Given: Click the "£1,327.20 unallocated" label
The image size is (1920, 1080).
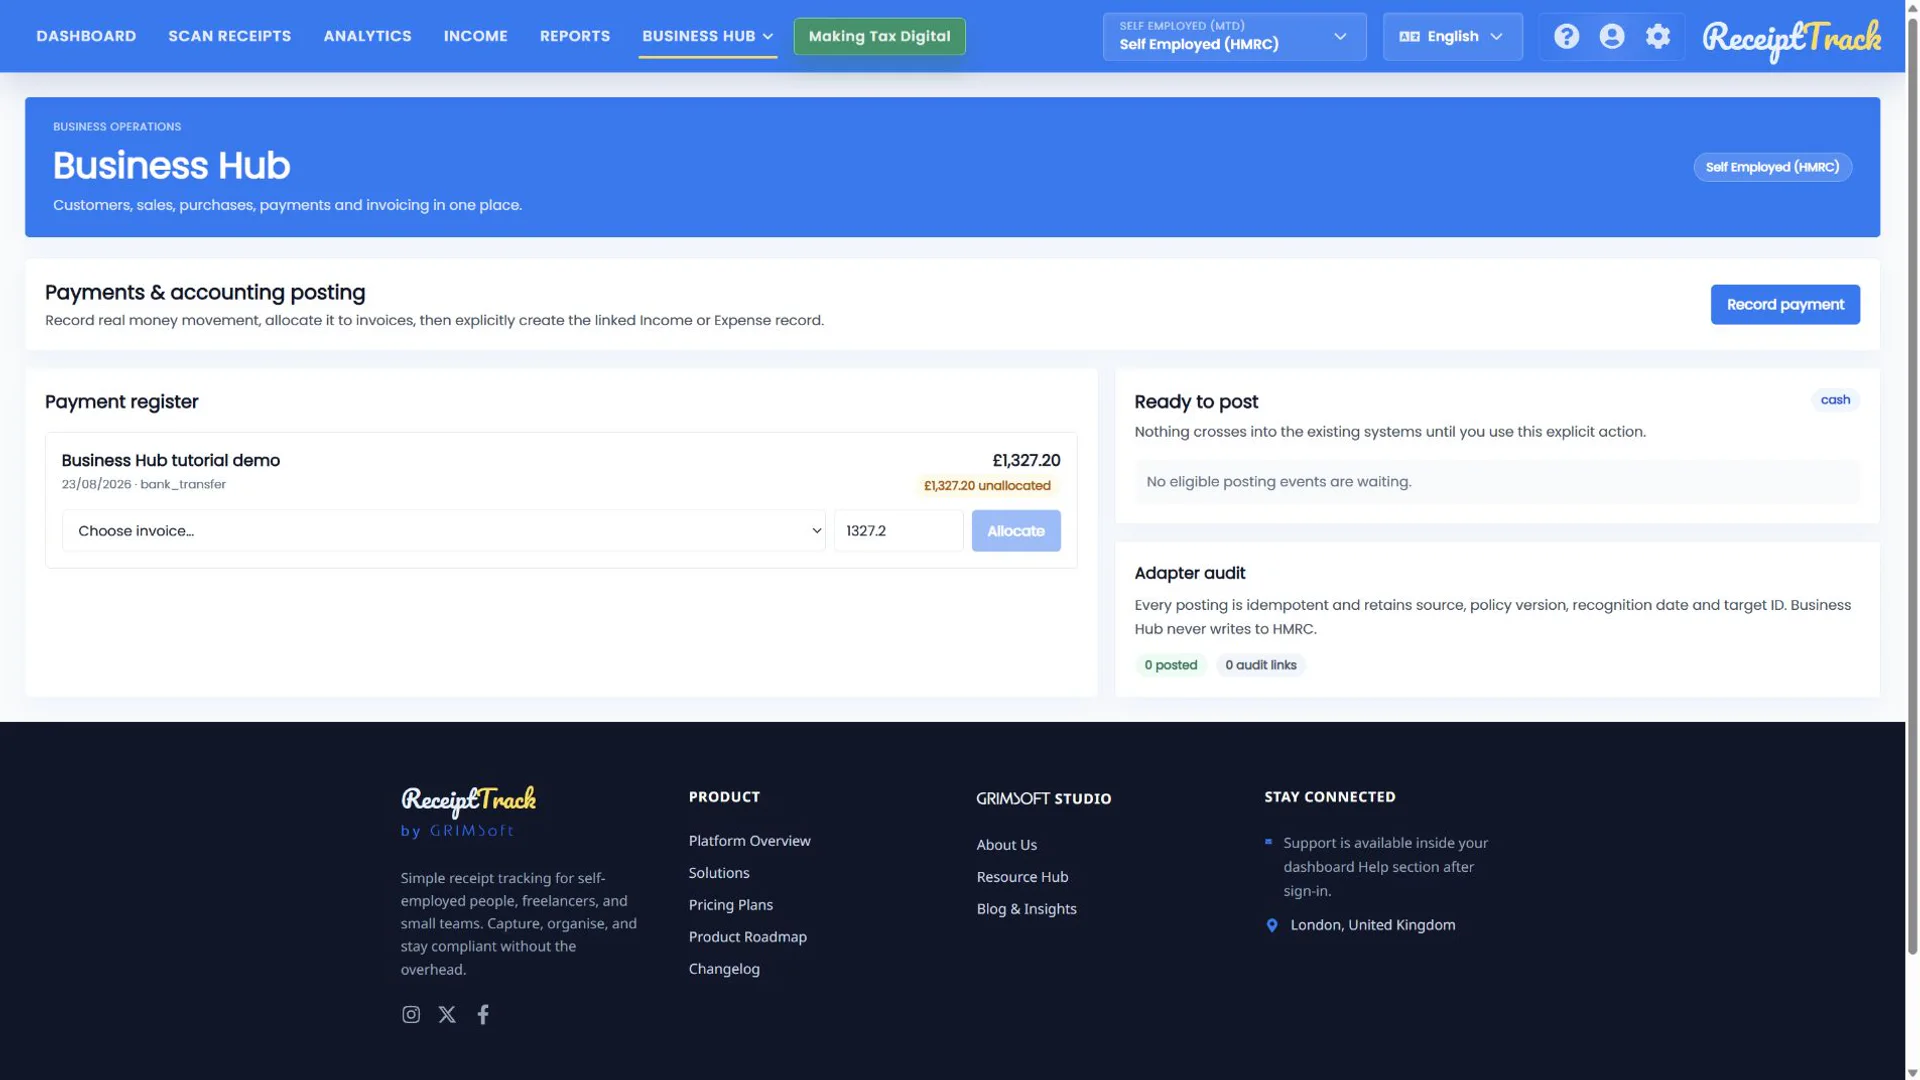Looking at the screenshot, I should point(987,486).
